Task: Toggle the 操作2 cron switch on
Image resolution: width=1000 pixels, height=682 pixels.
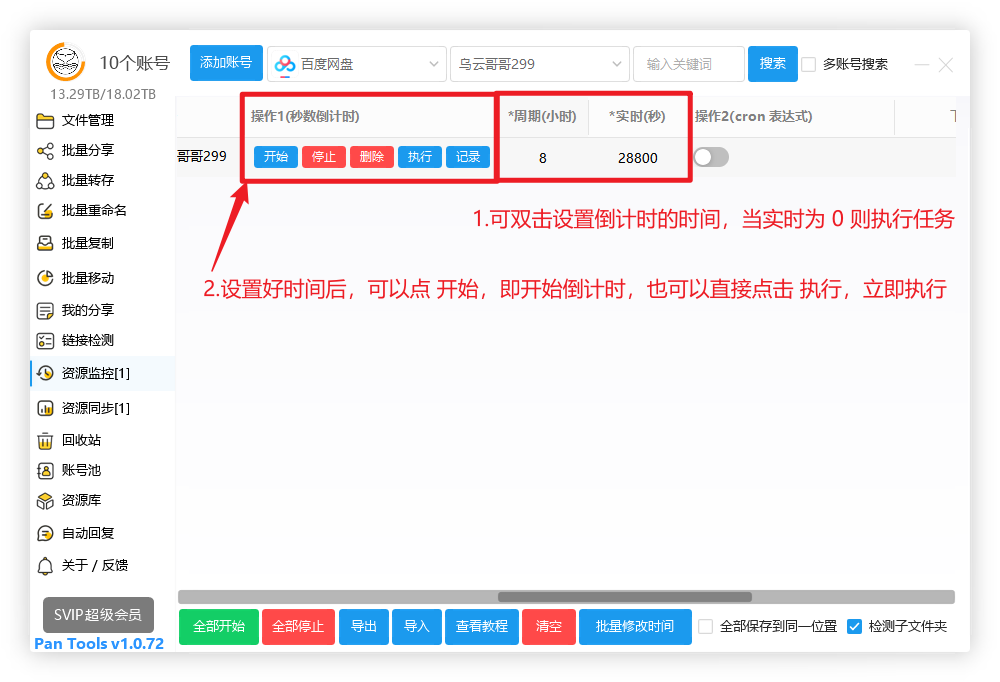Action: pyautogui.click(x=711, y=157)
